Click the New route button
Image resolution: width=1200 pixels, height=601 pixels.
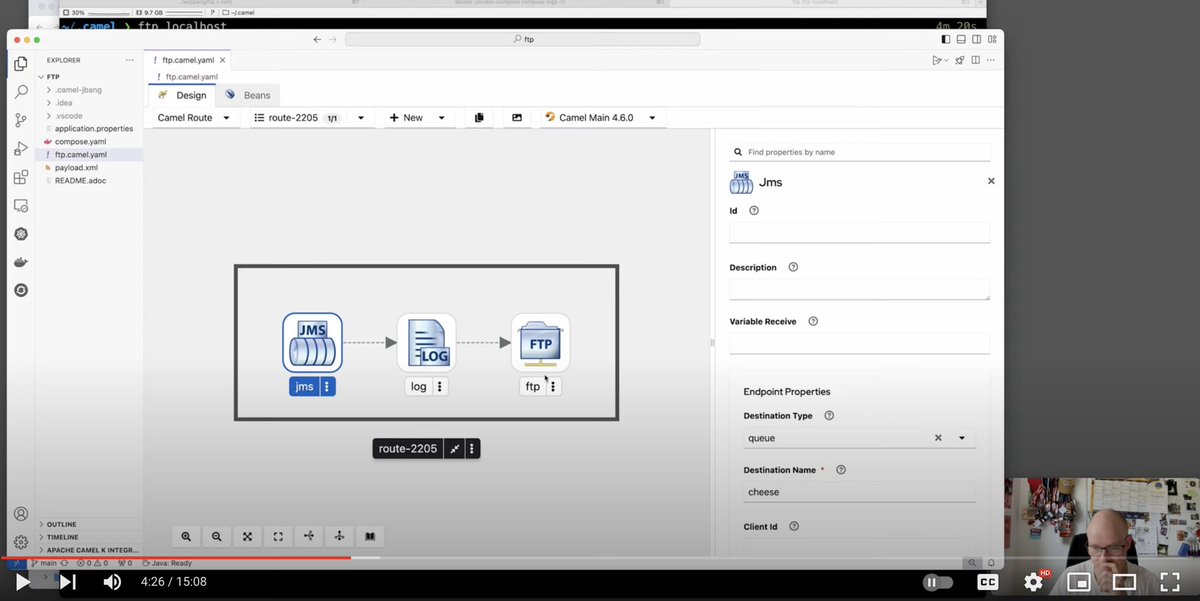[x=407, y=117]
